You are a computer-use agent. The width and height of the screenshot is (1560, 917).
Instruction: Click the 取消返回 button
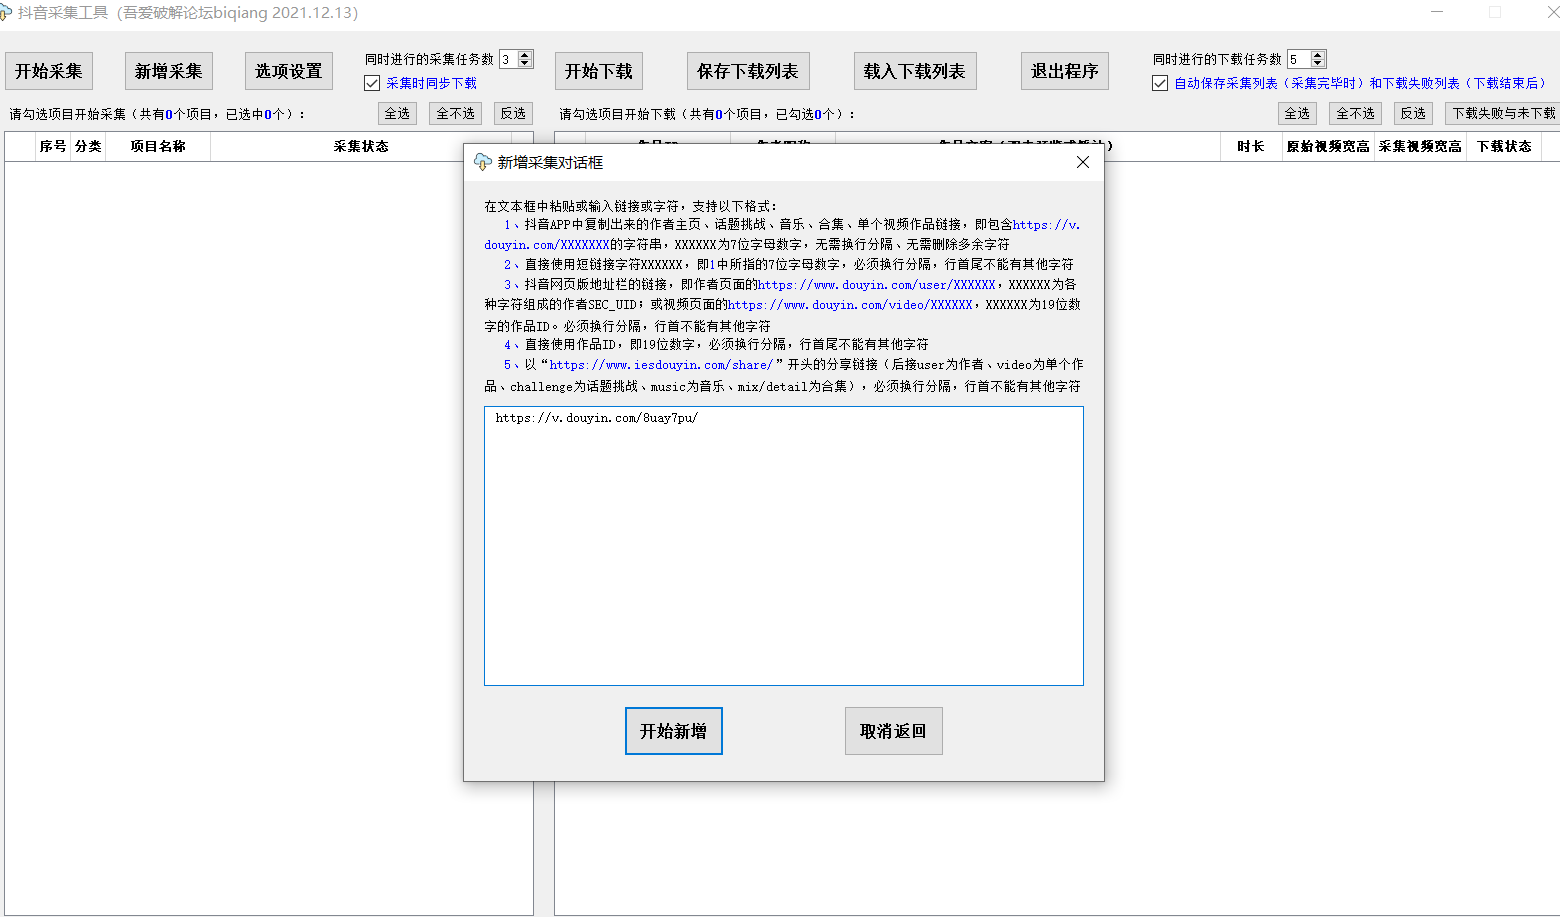click(893, 731)
